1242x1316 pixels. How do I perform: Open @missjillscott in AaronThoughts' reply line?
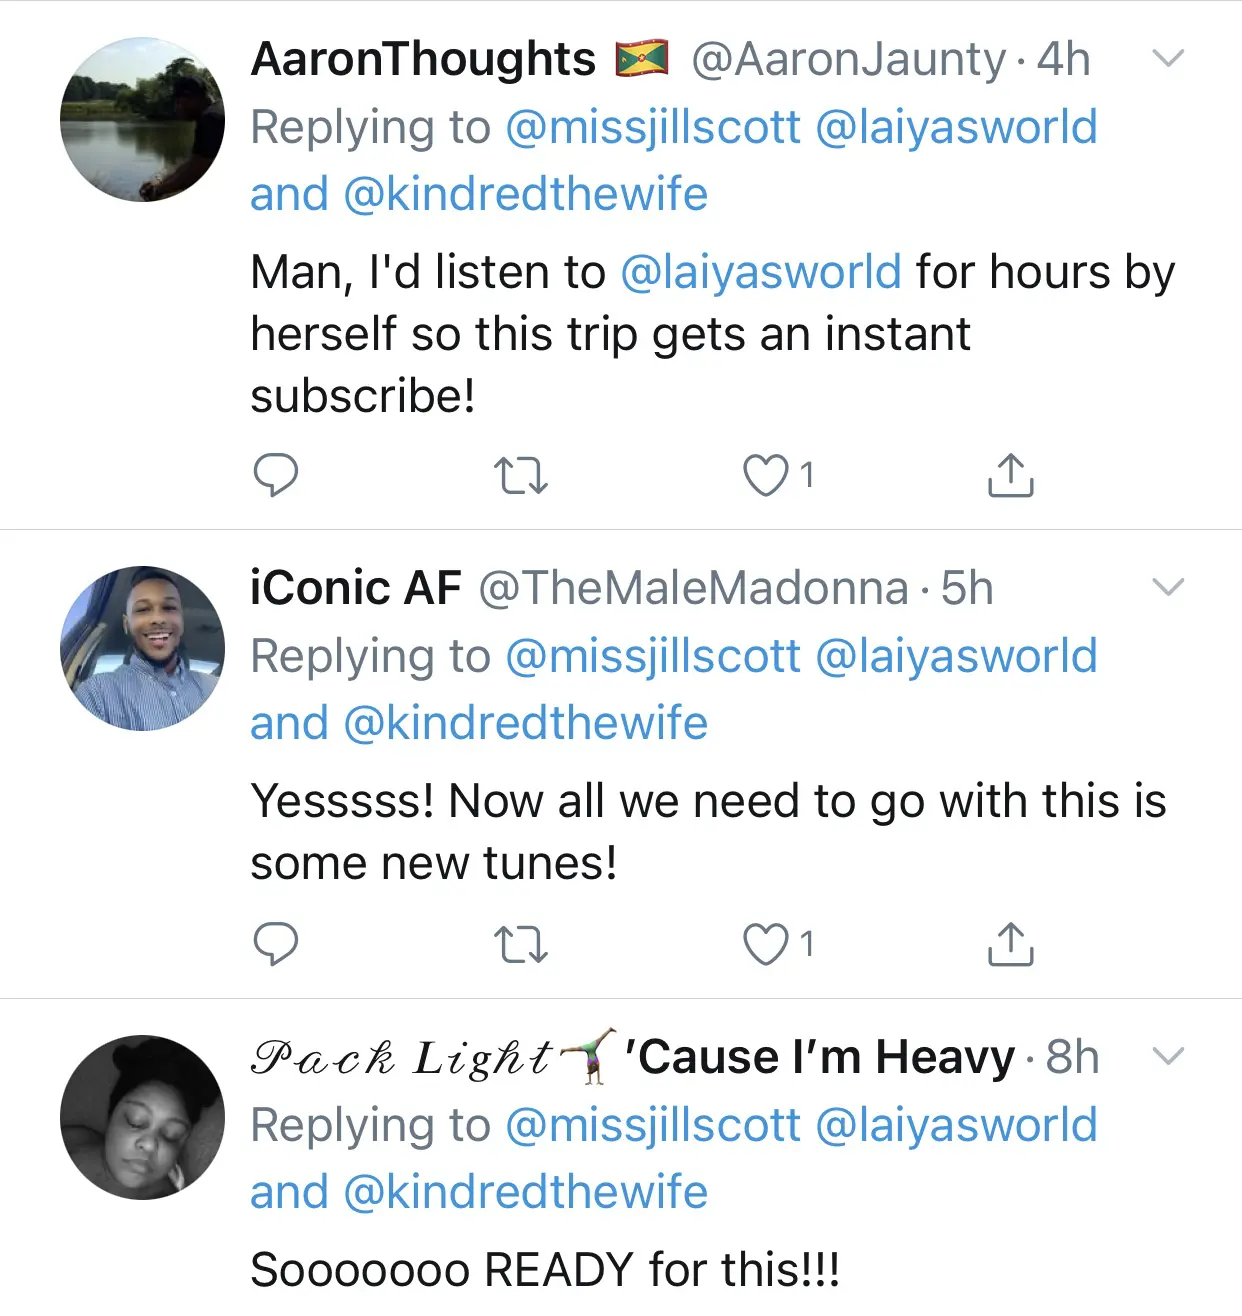pyautogui.click(x=653, y=128)
